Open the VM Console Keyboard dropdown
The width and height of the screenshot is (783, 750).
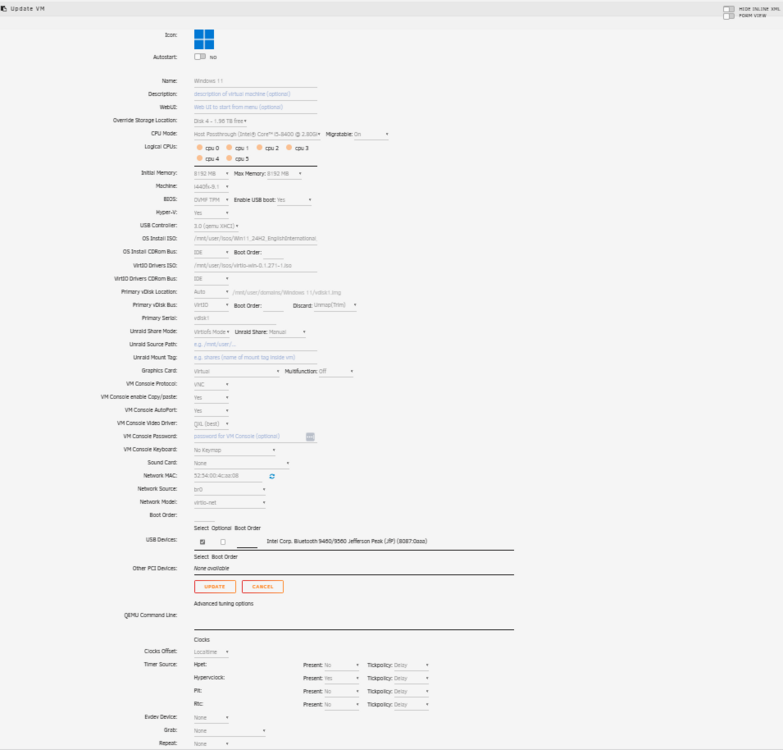(235, 450)
